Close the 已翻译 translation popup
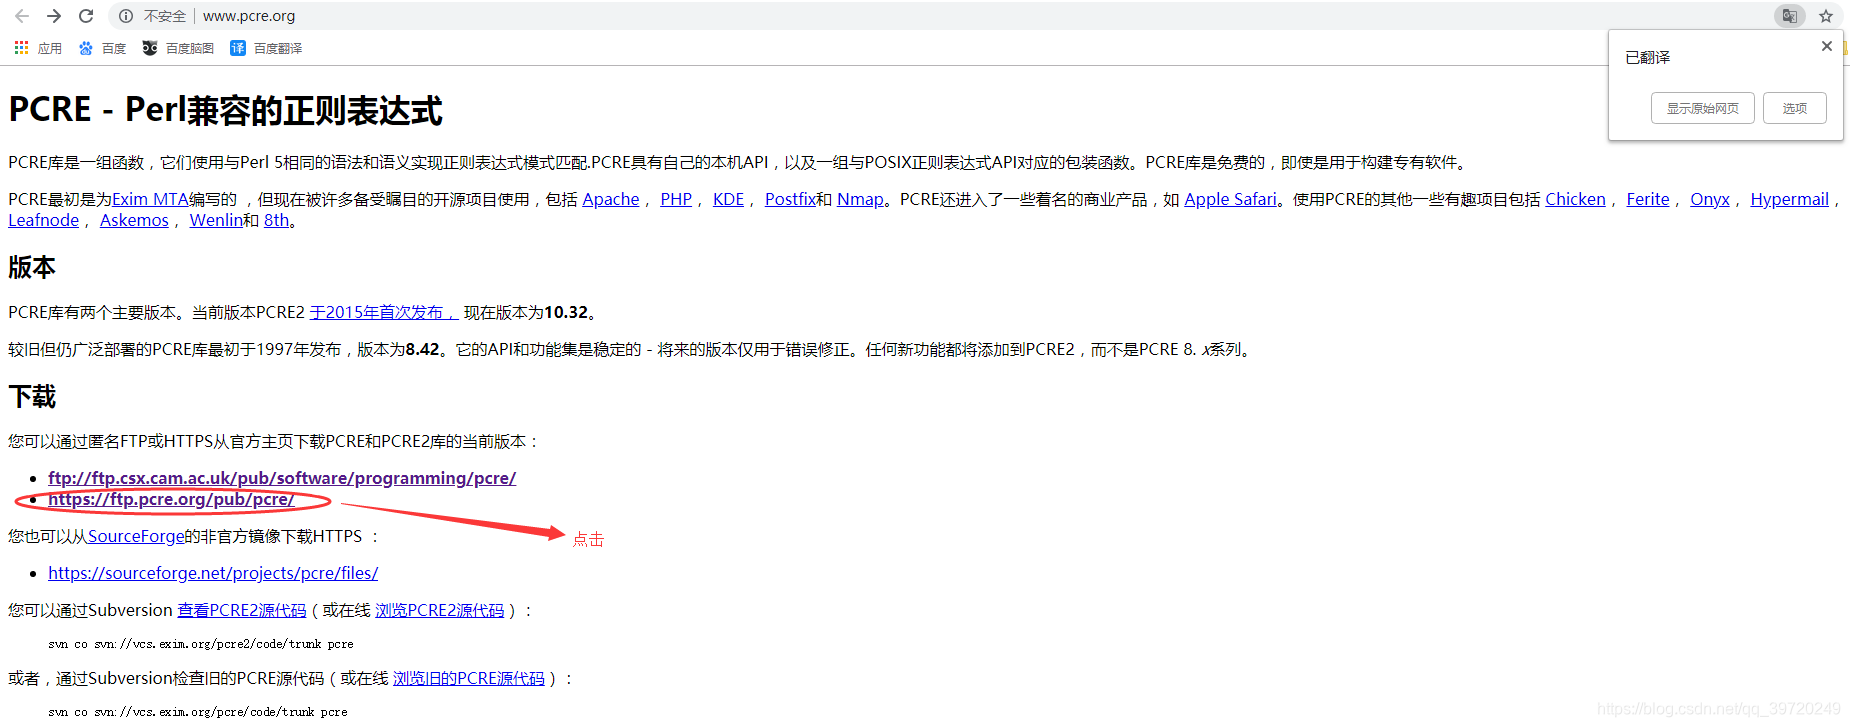The image size is (1850, 727). (1827, 46)
